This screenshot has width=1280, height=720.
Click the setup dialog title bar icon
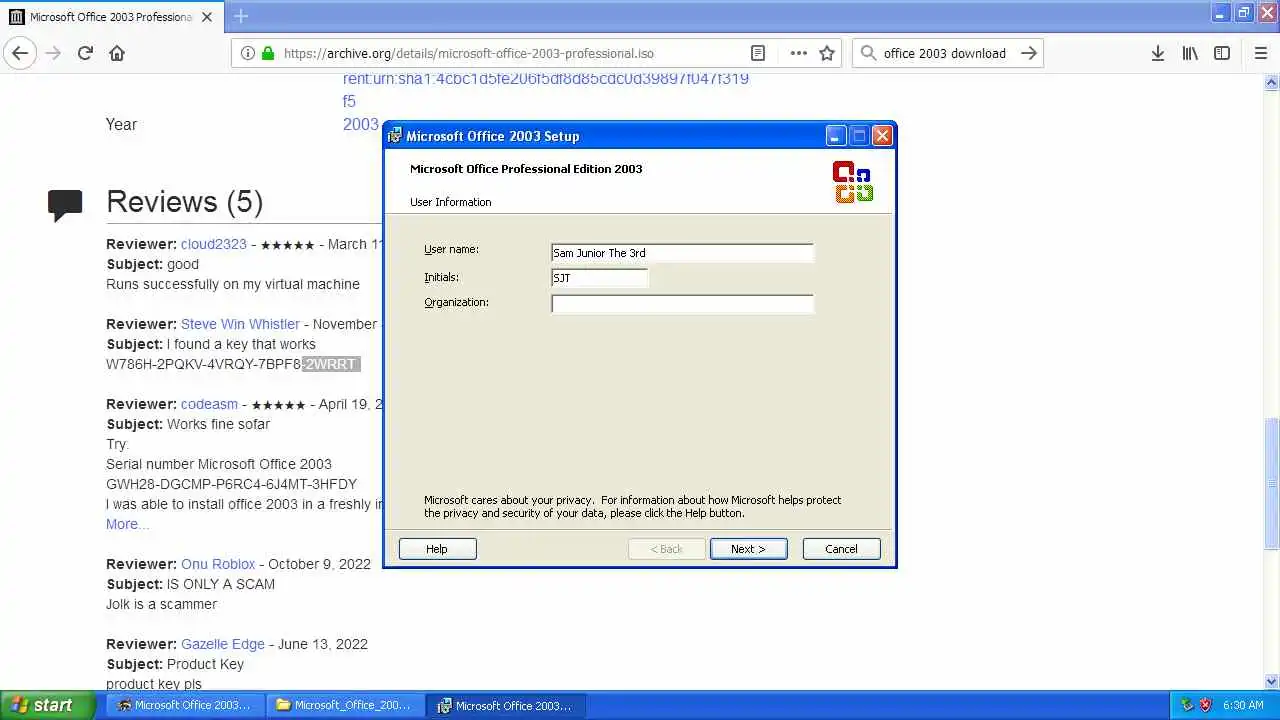tap(395, 136)
